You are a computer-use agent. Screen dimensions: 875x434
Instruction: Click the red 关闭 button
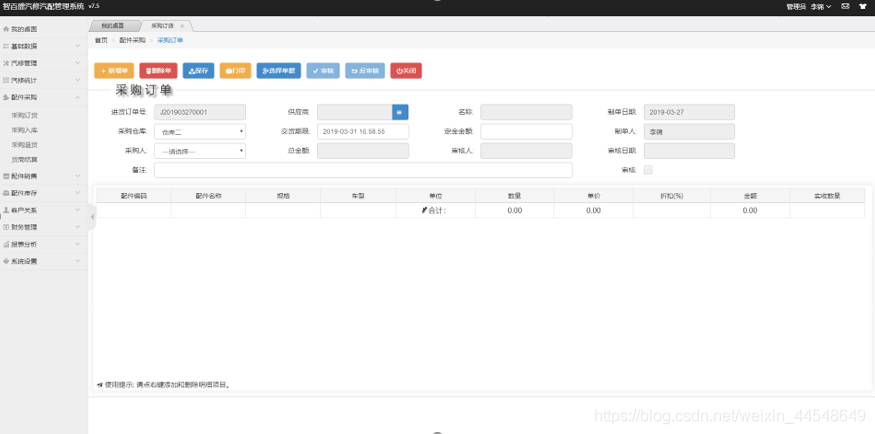(x=406, y=71)
